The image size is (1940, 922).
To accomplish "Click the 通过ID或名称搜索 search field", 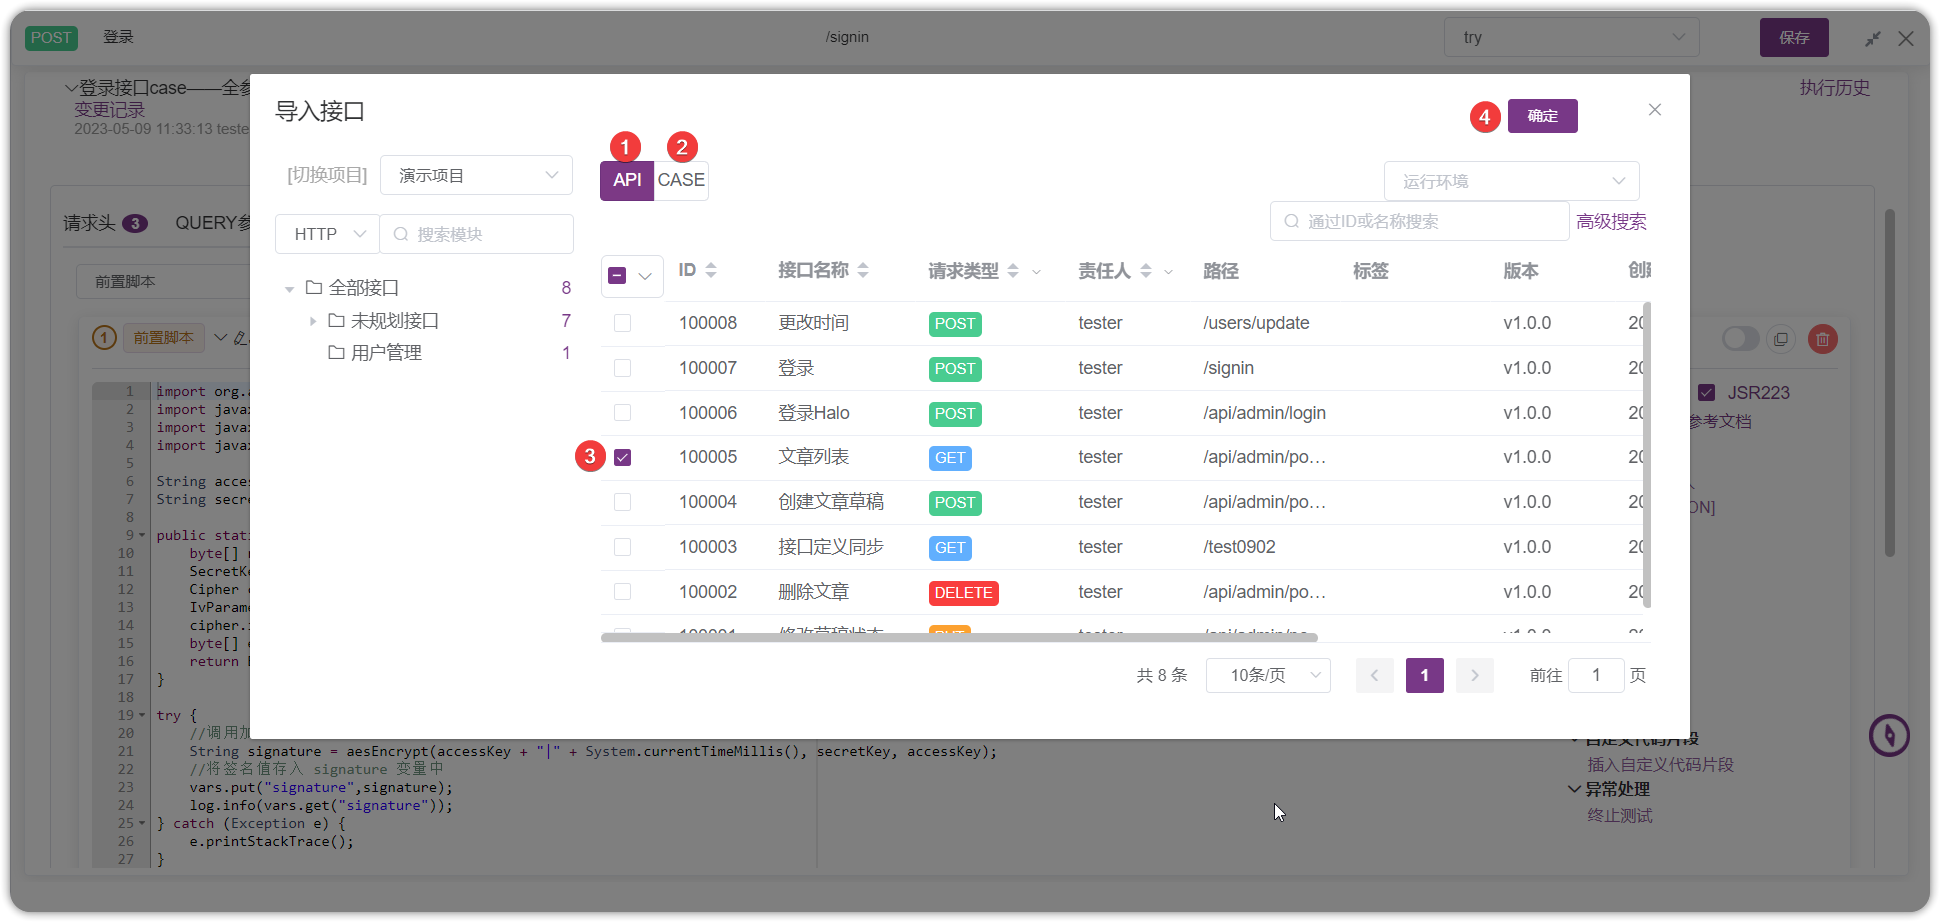I will (1419, 221).
